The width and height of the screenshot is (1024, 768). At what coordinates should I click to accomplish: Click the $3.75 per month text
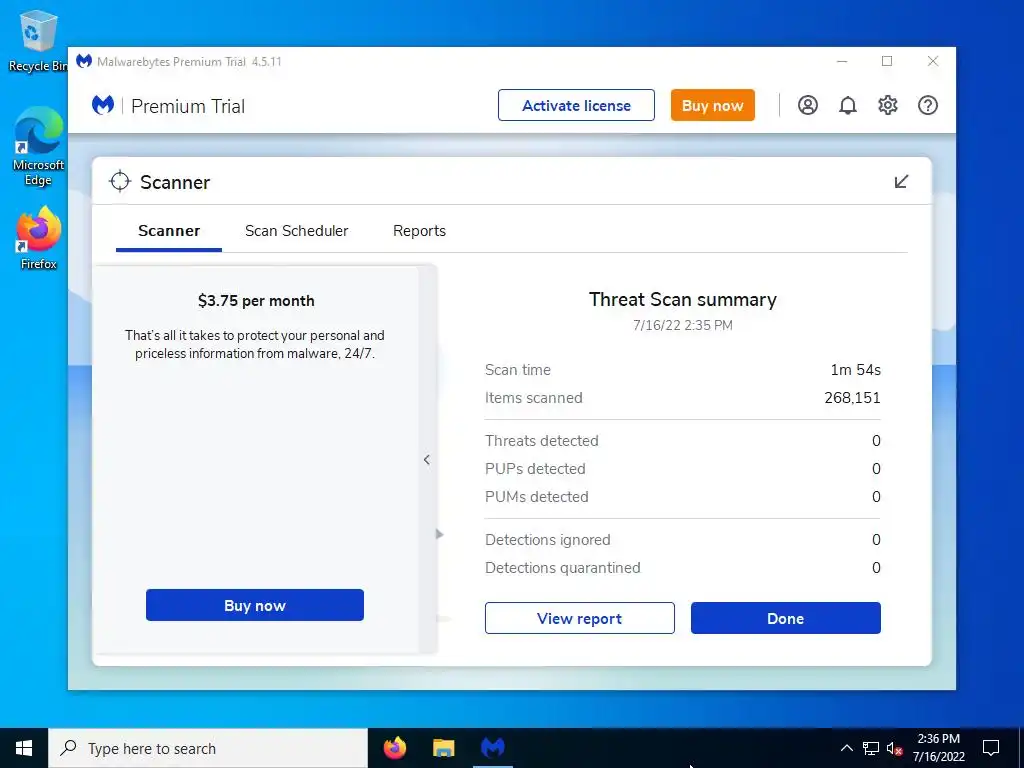pos(256,301)
